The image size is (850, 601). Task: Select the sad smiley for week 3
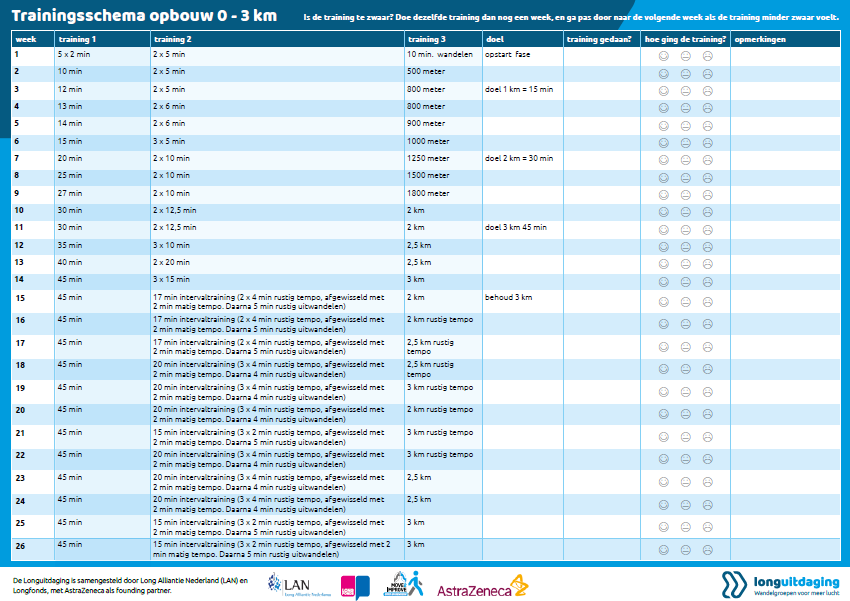[x=707, y=91]
